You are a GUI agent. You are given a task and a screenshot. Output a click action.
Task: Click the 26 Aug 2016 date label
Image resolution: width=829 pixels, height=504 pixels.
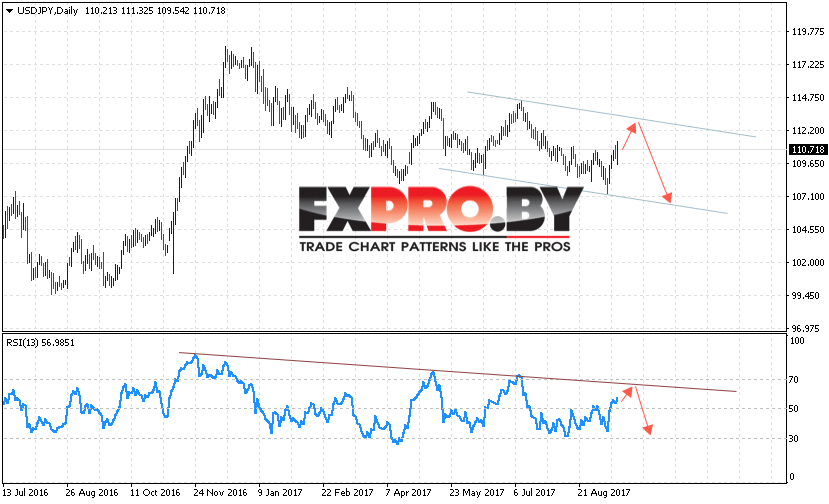pyautogui.click(x=91, y=492)
